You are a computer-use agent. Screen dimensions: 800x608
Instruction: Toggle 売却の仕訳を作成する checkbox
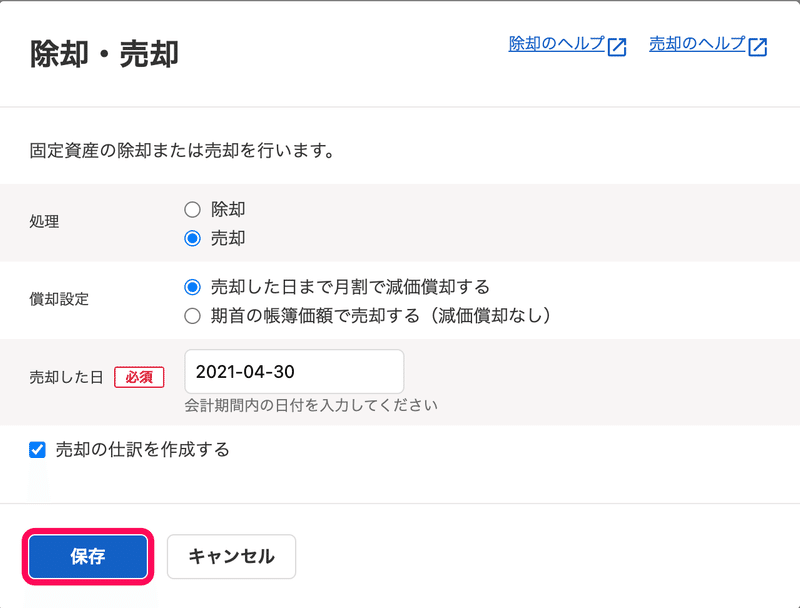37,450
